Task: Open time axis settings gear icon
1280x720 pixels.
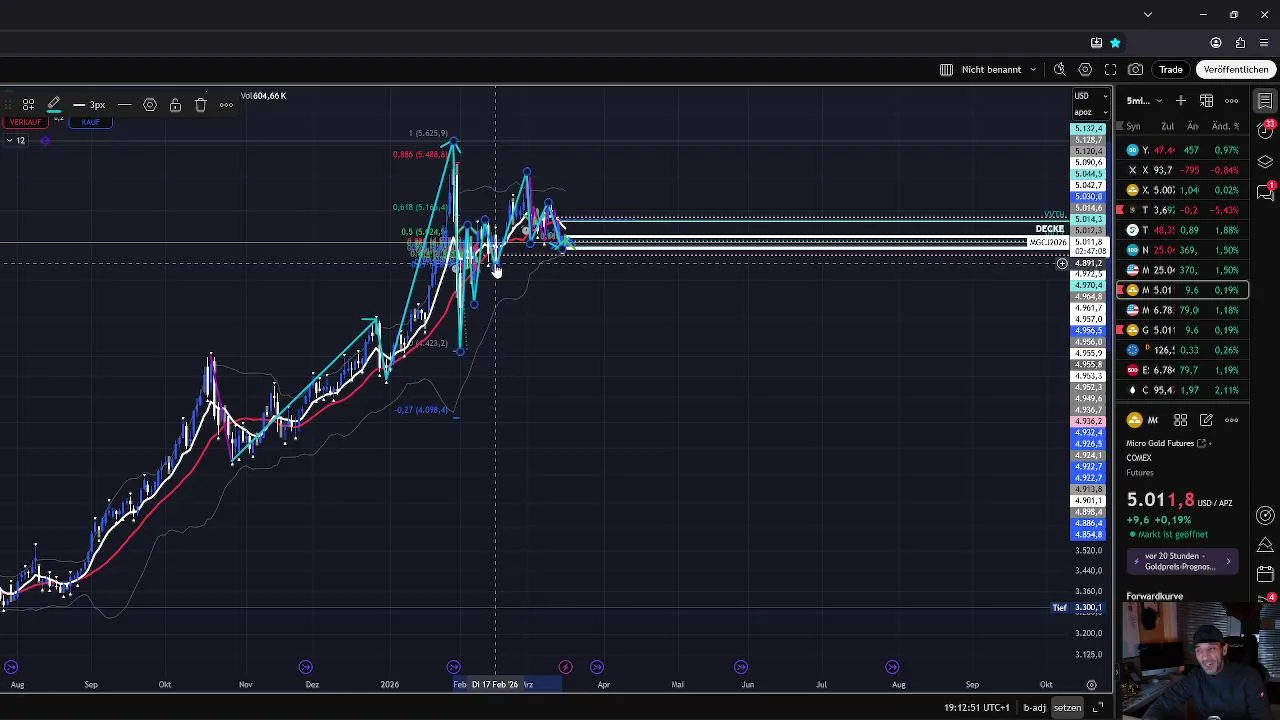Action: [1091, 685]
